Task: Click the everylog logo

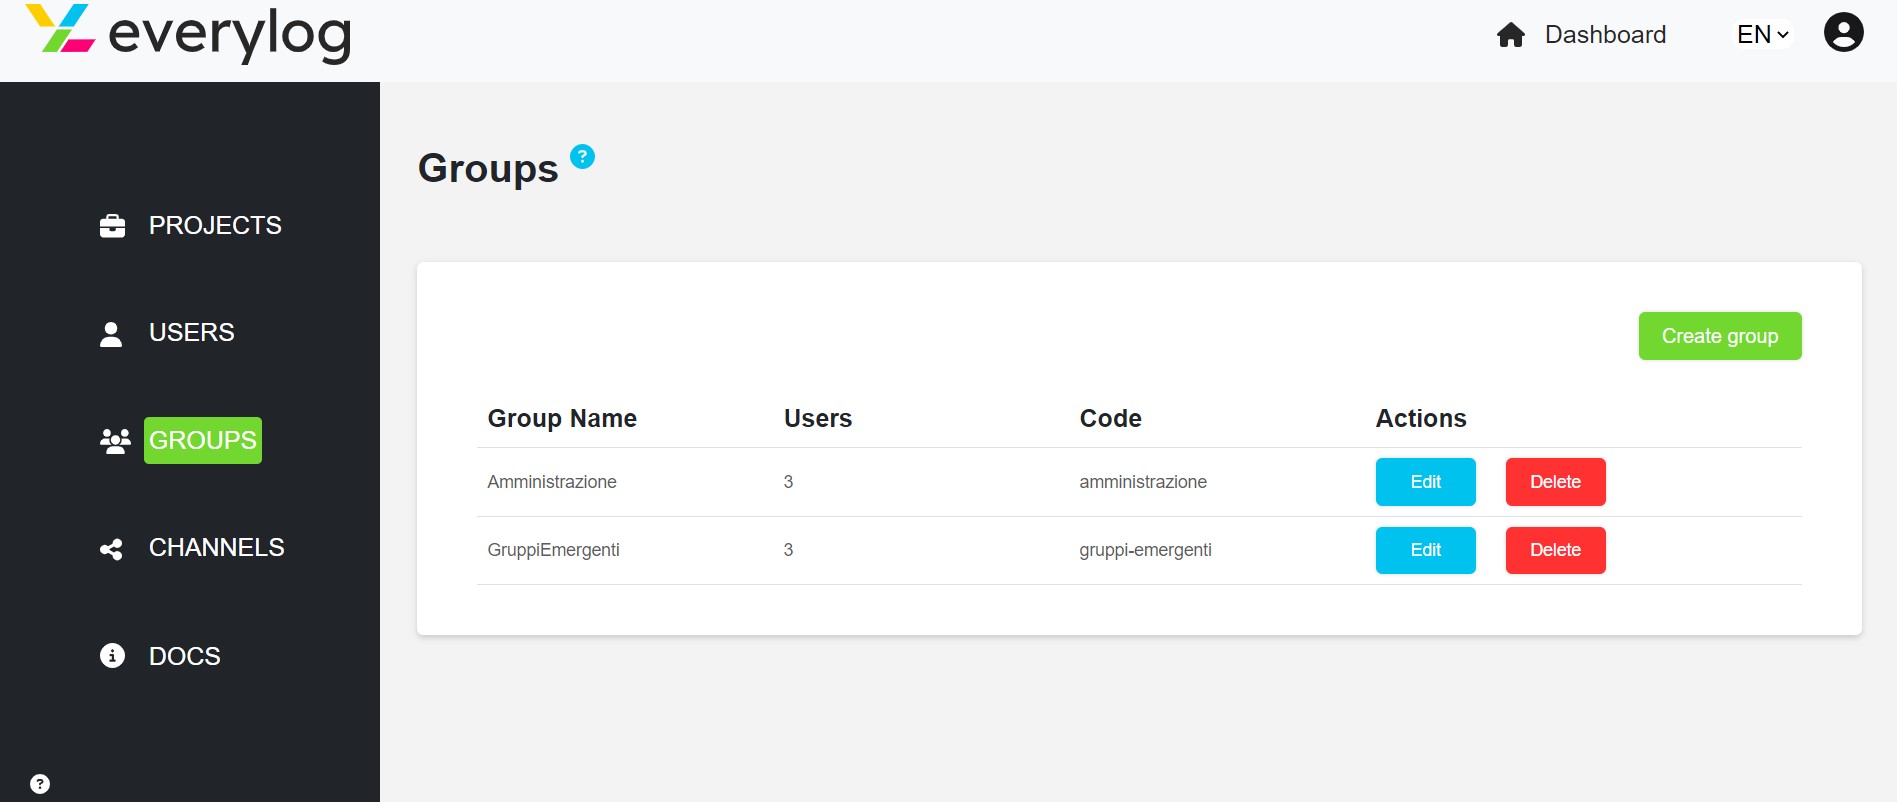Action: click(x=188, y=33)
